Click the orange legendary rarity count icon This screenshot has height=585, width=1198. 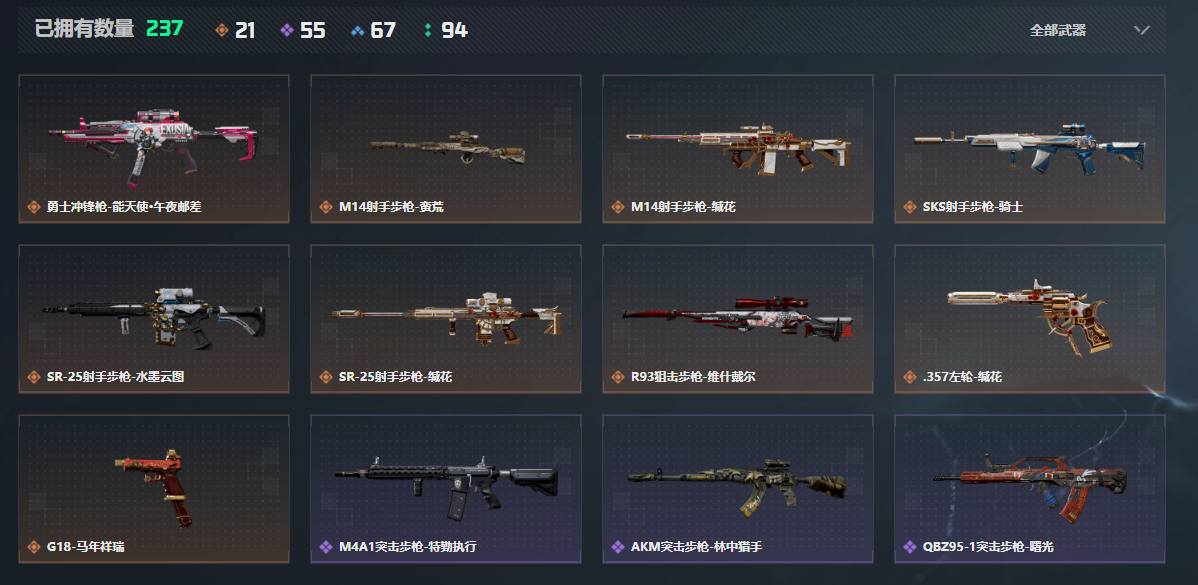click(222, 31)
